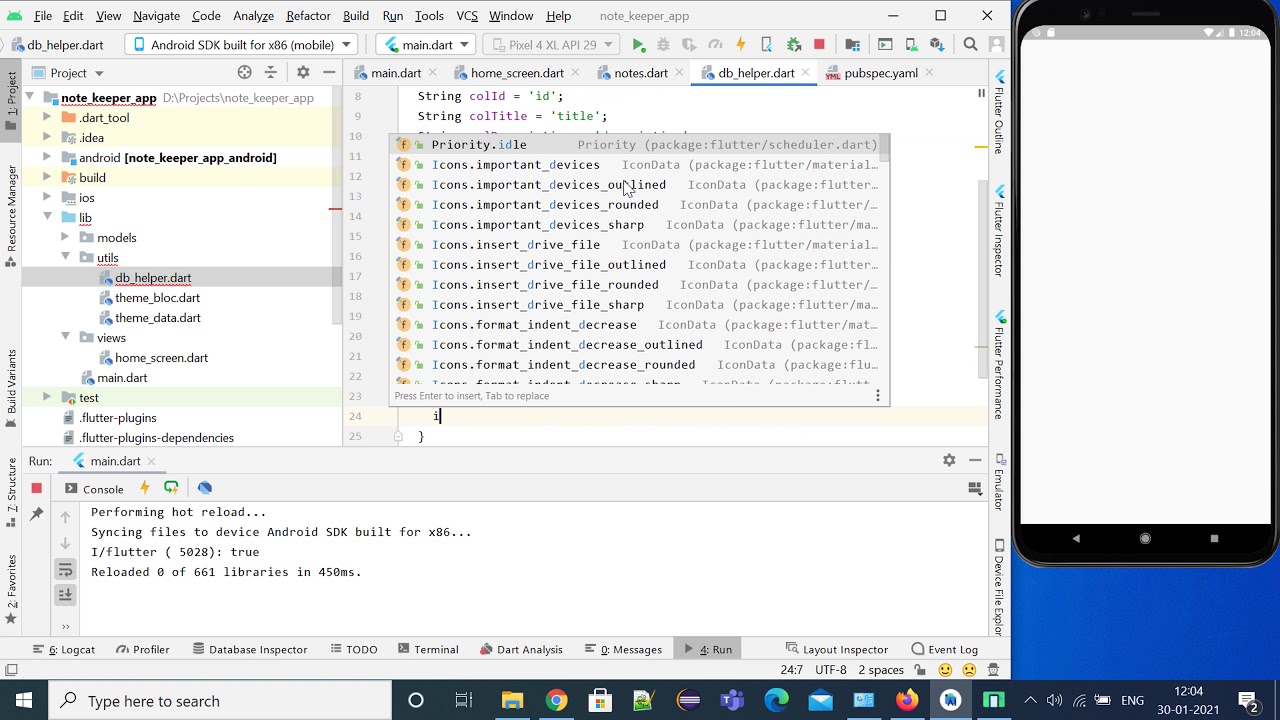
Task: Open theme_bloc.dart in project tree
Action: (157, 297)
